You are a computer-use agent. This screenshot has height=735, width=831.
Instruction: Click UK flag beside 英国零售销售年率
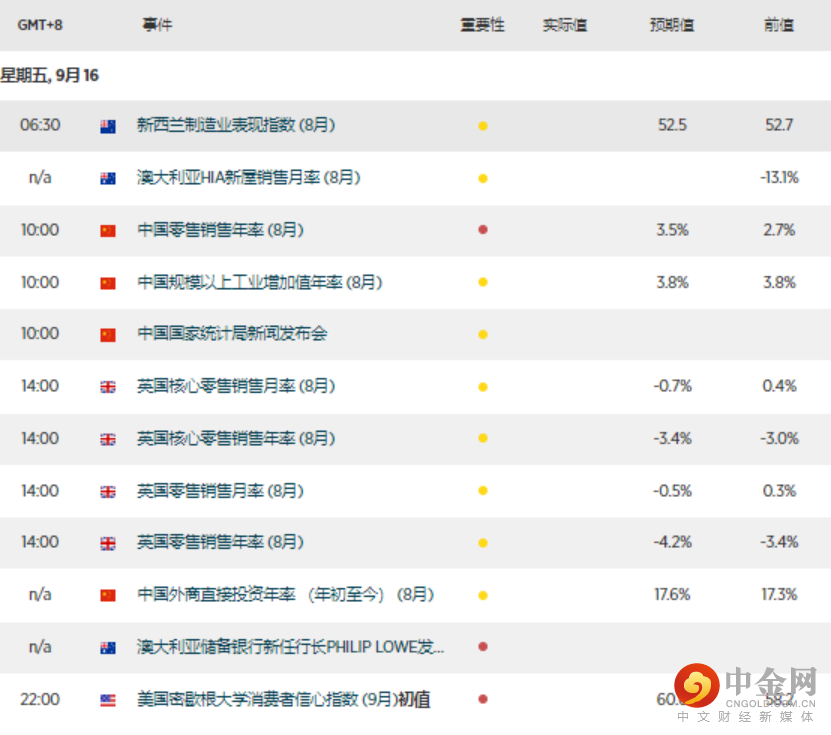pyautogui.click(x=108, y=544)
